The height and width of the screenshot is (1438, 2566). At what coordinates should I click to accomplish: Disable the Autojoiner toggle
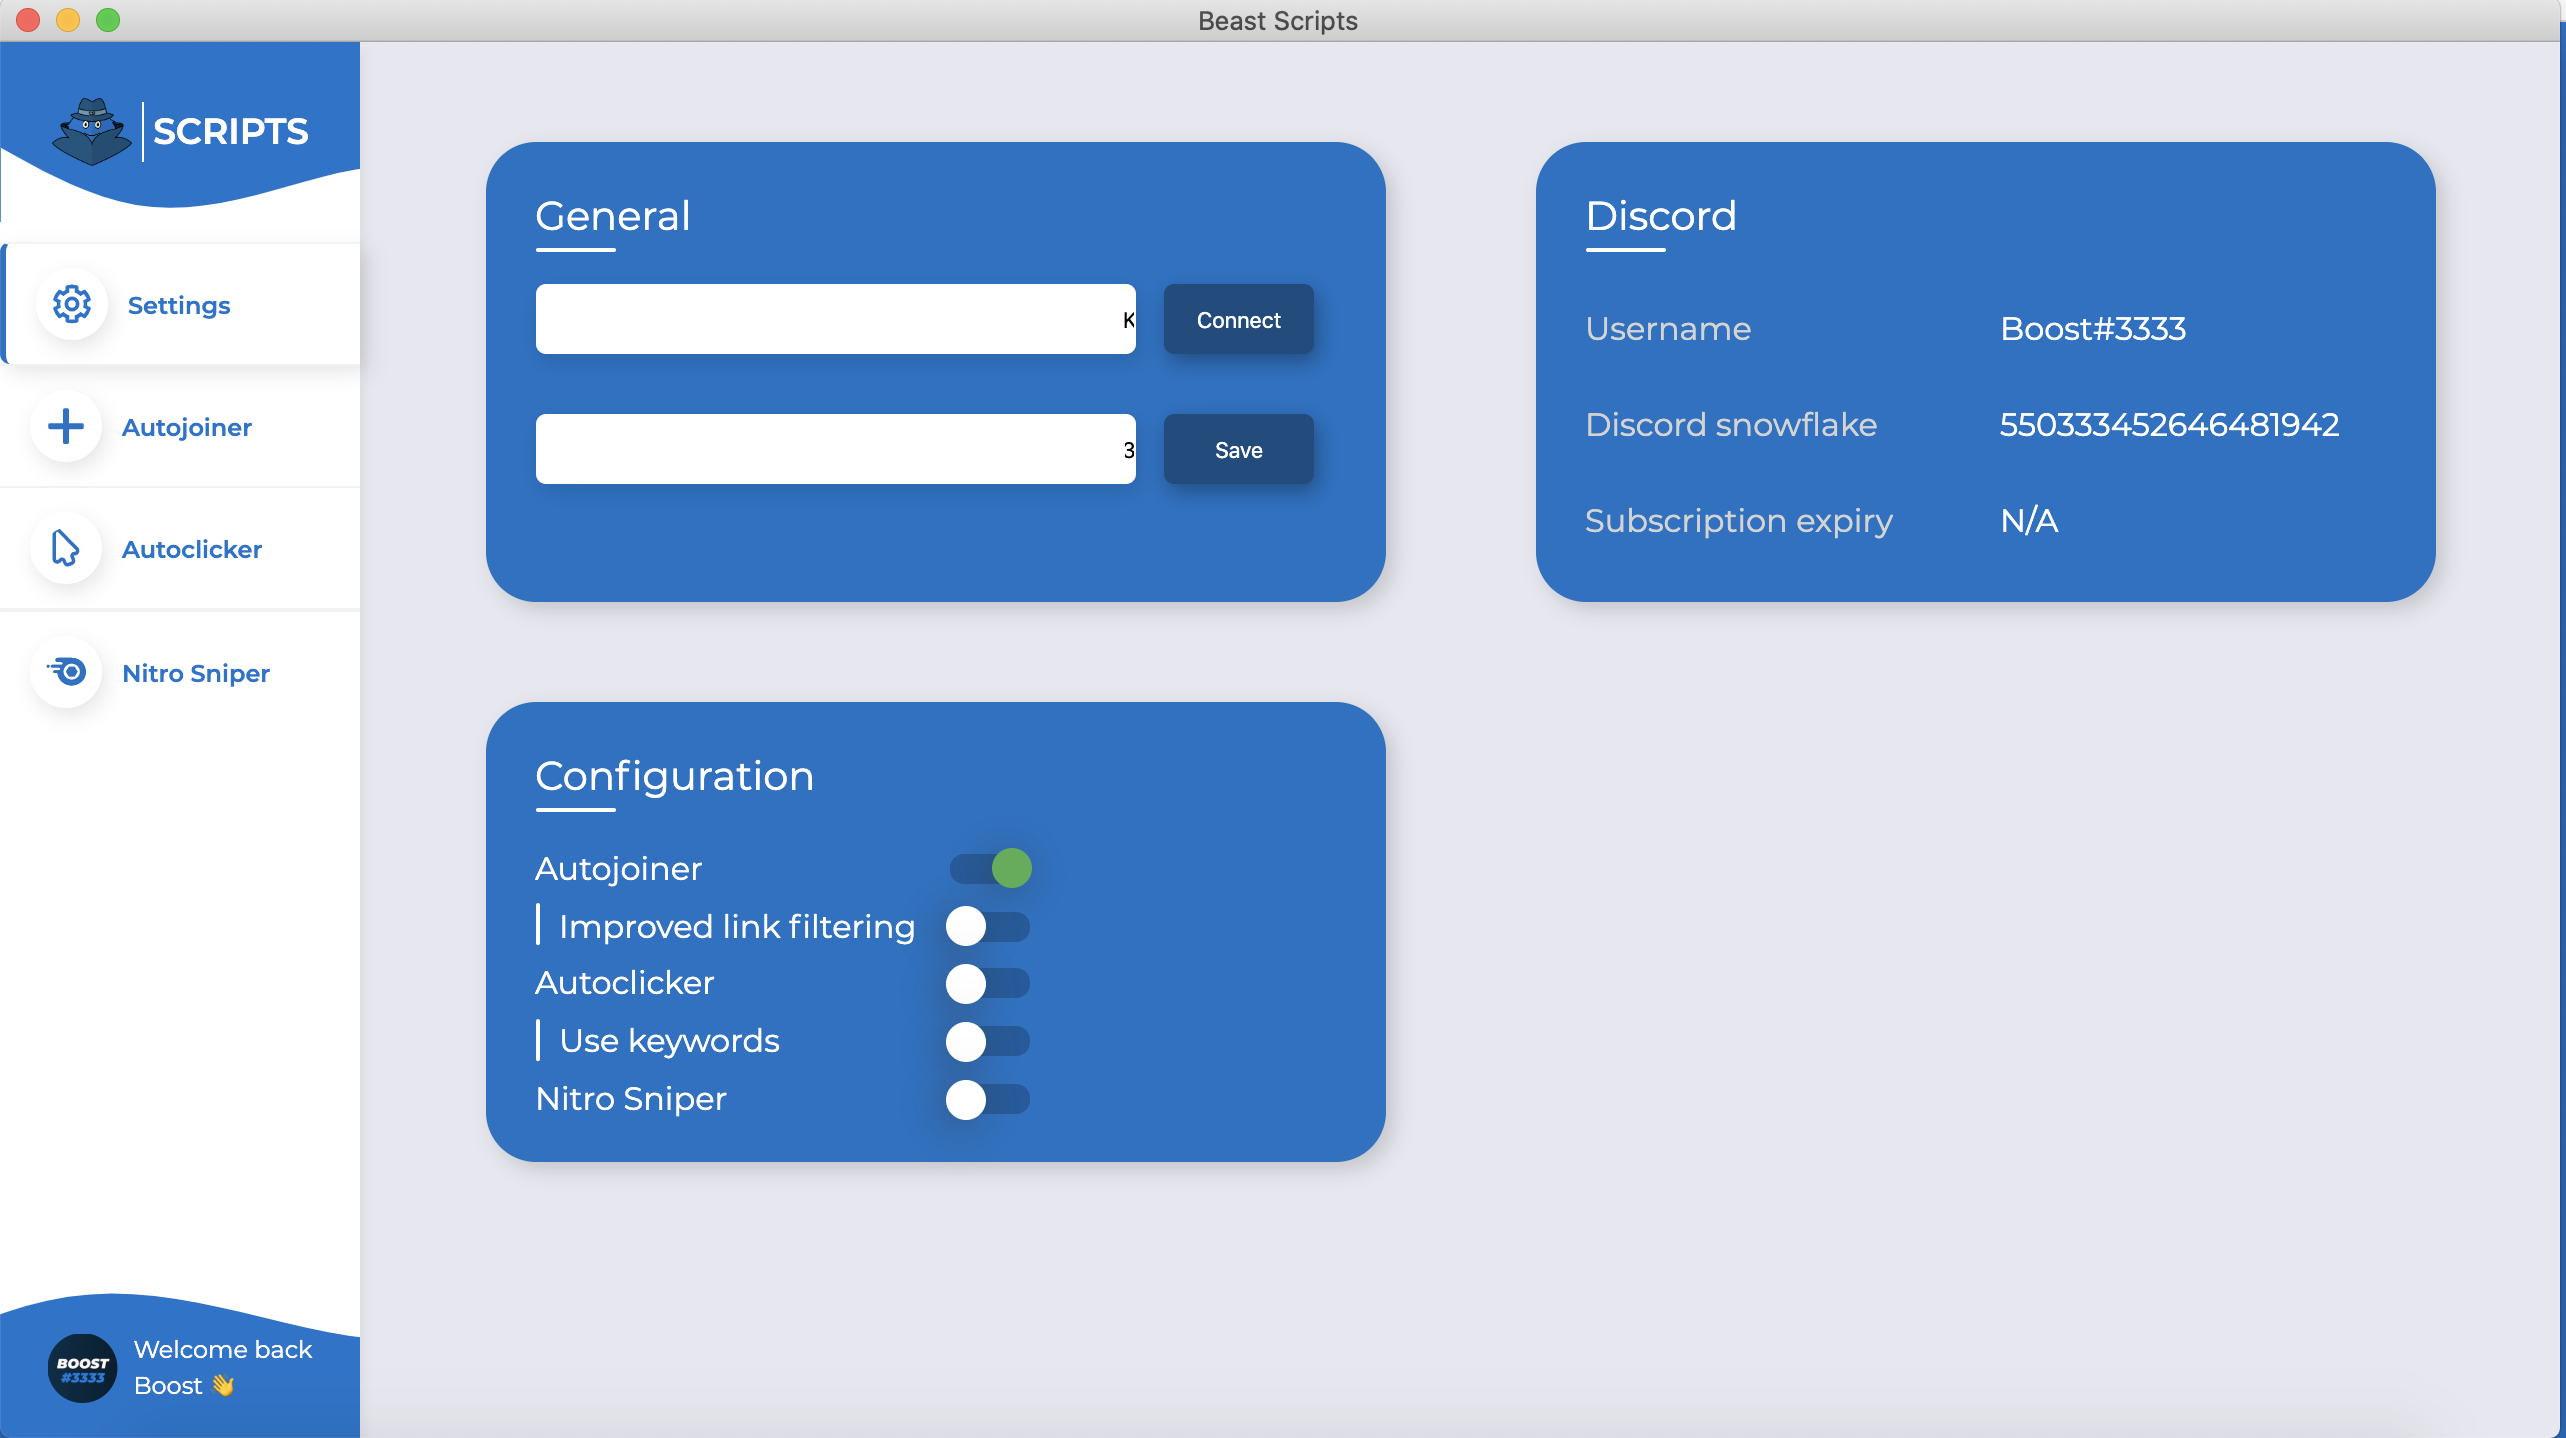click(x=990, y=868)
